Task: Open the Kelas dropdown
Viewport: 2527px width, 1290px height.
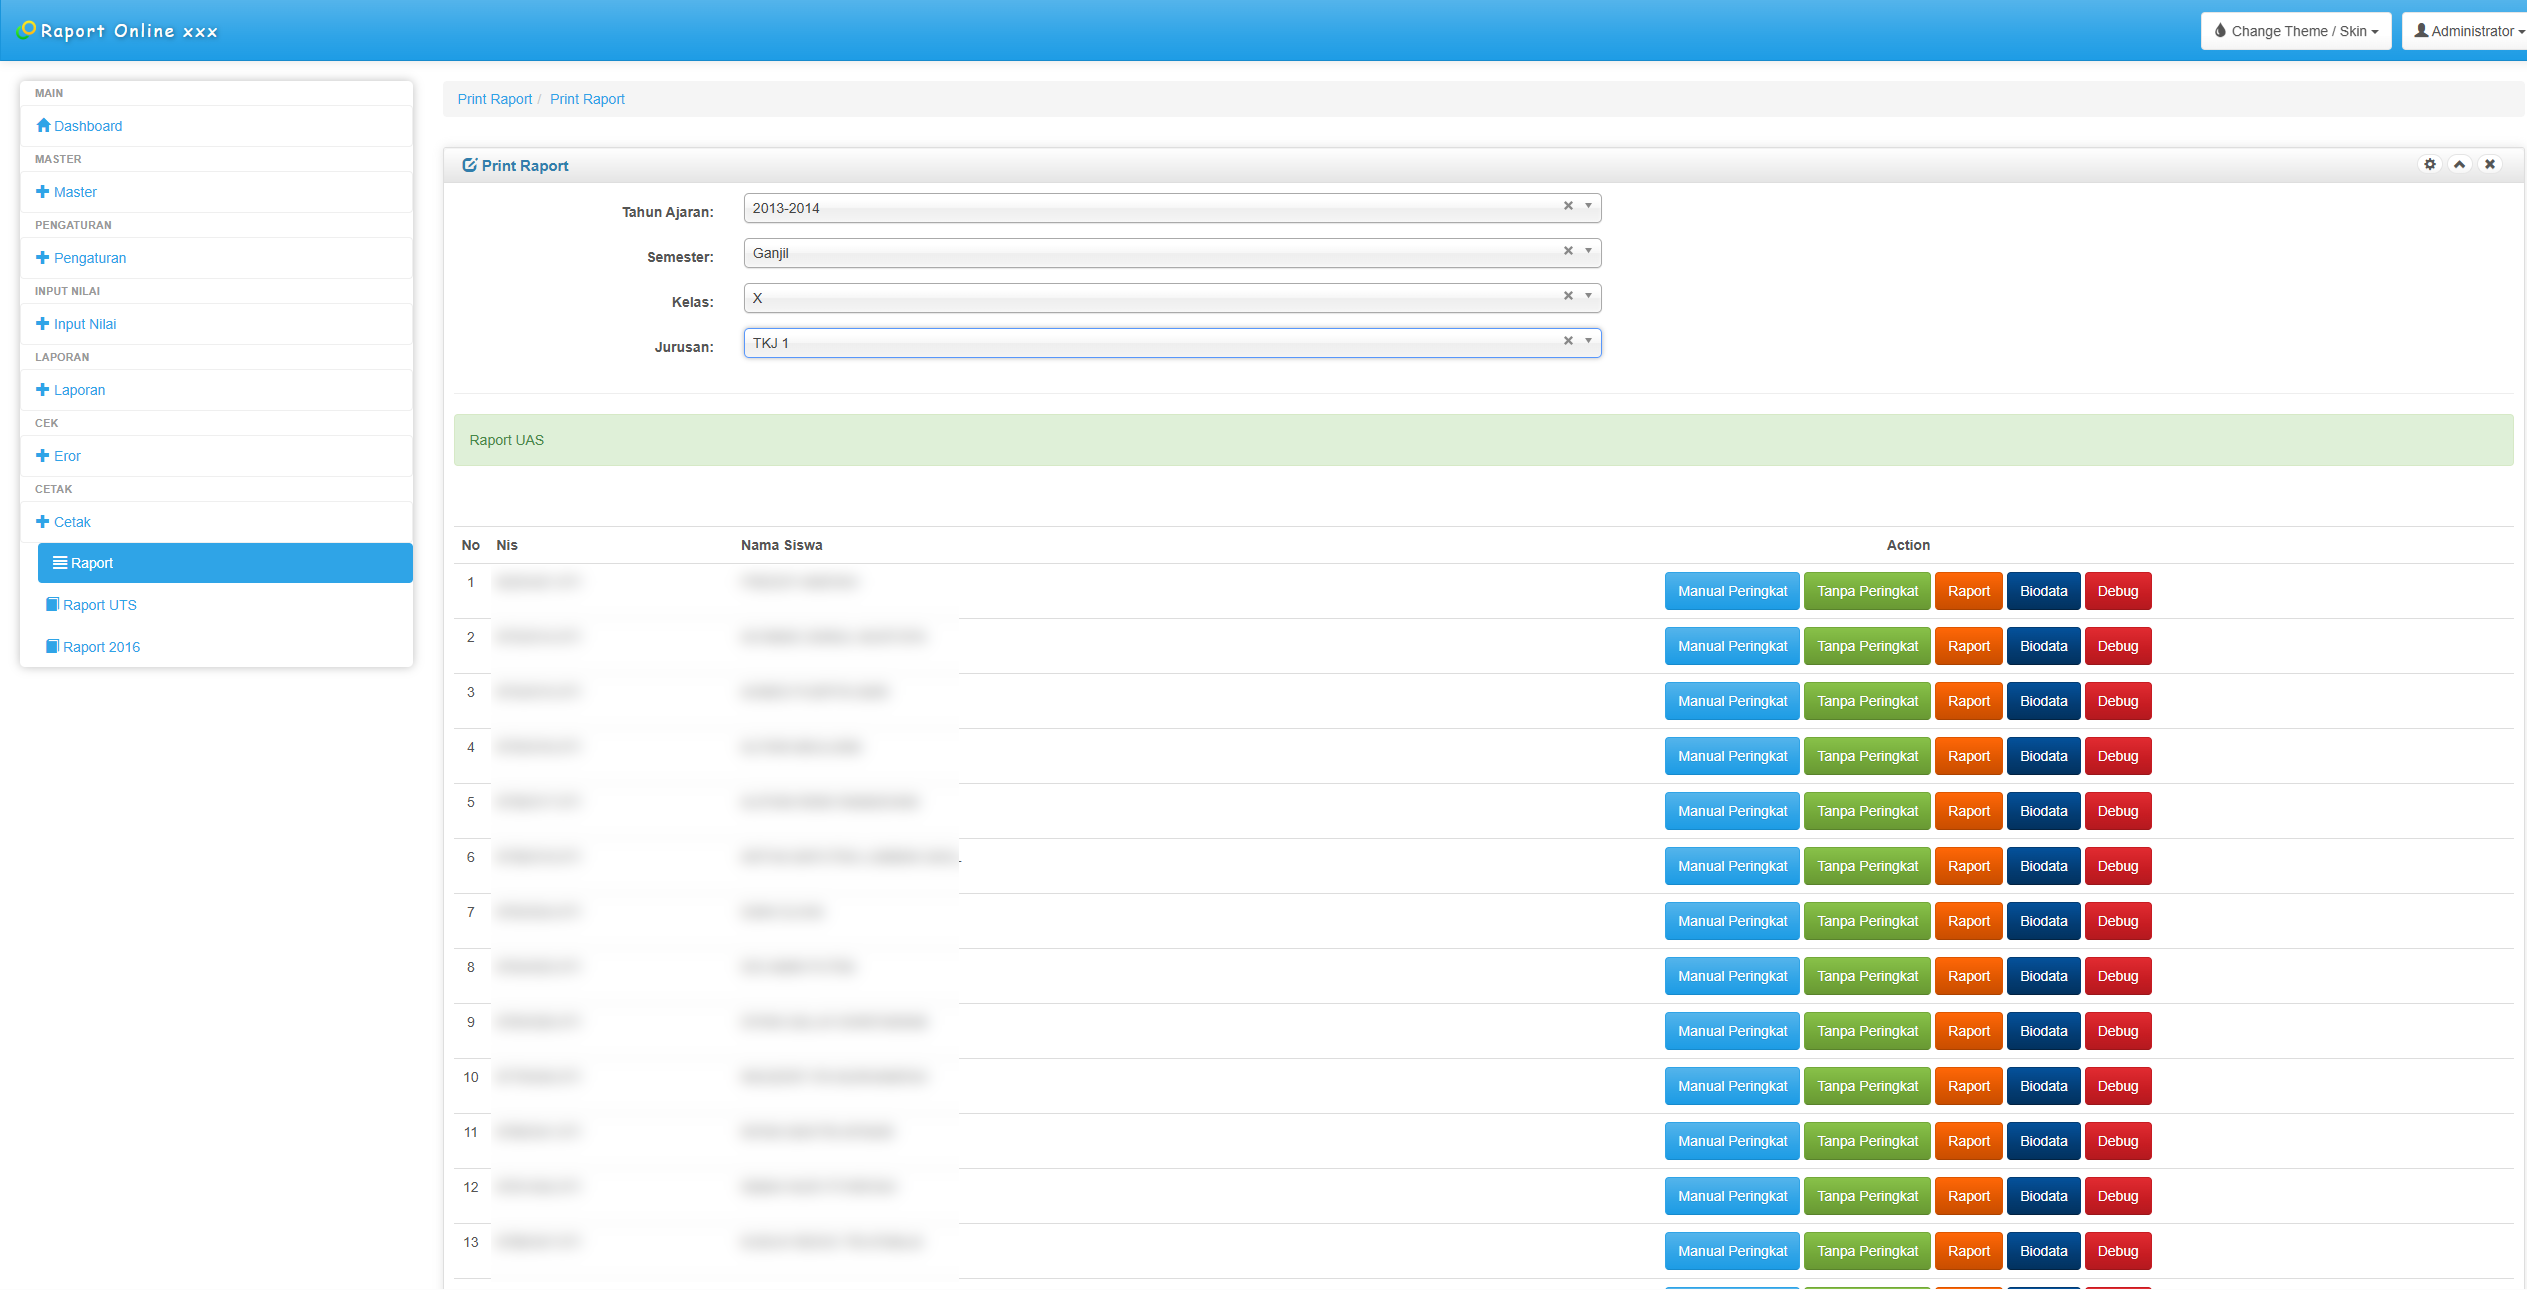Action: [x=1586, y=297]
